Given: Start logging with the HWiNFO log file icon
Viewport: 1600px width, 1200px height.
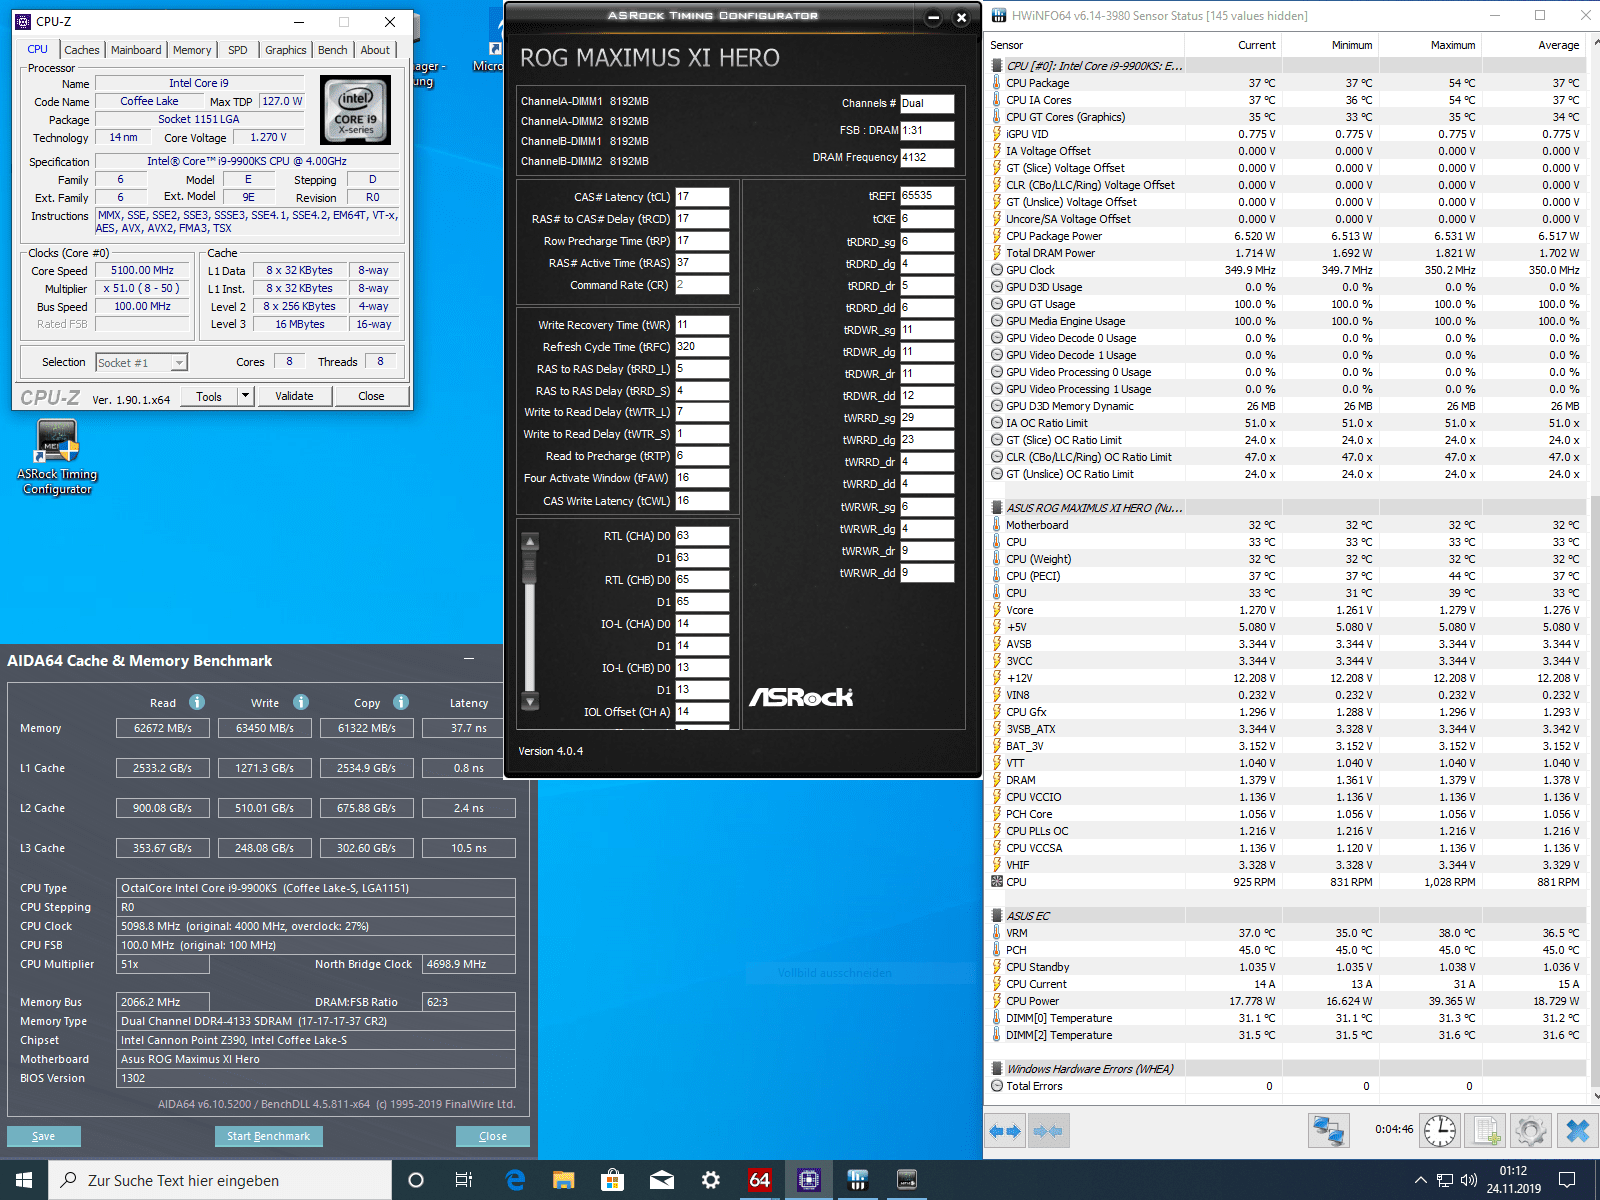Looking at the screenshot, I should [x=1486, y=1131].
